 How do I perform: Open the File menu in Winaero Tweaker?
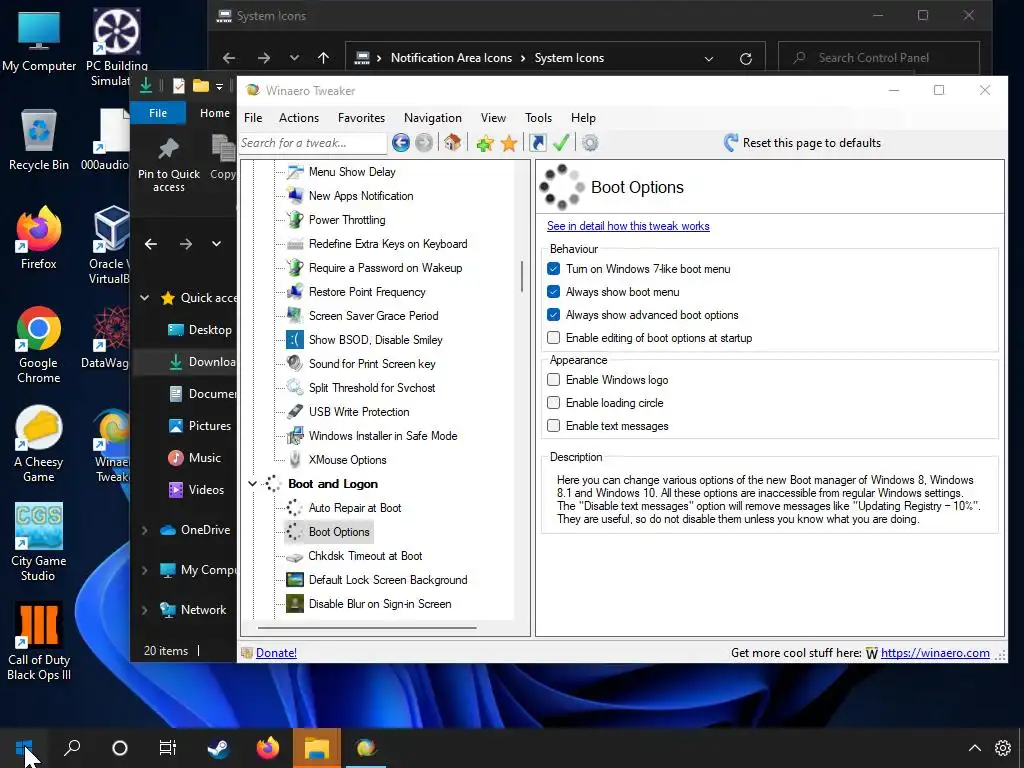pyautogui.click(x=253, y=118)
